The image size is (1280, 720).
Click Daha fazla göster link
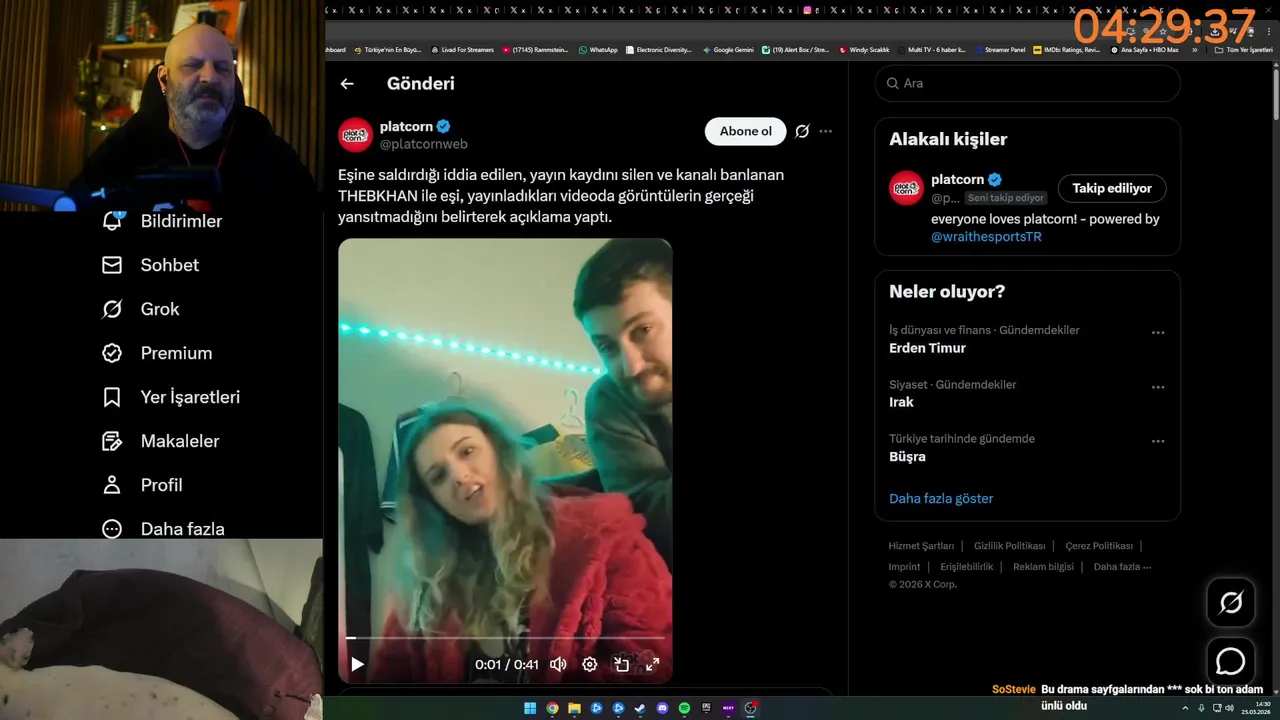coord(941,498)
